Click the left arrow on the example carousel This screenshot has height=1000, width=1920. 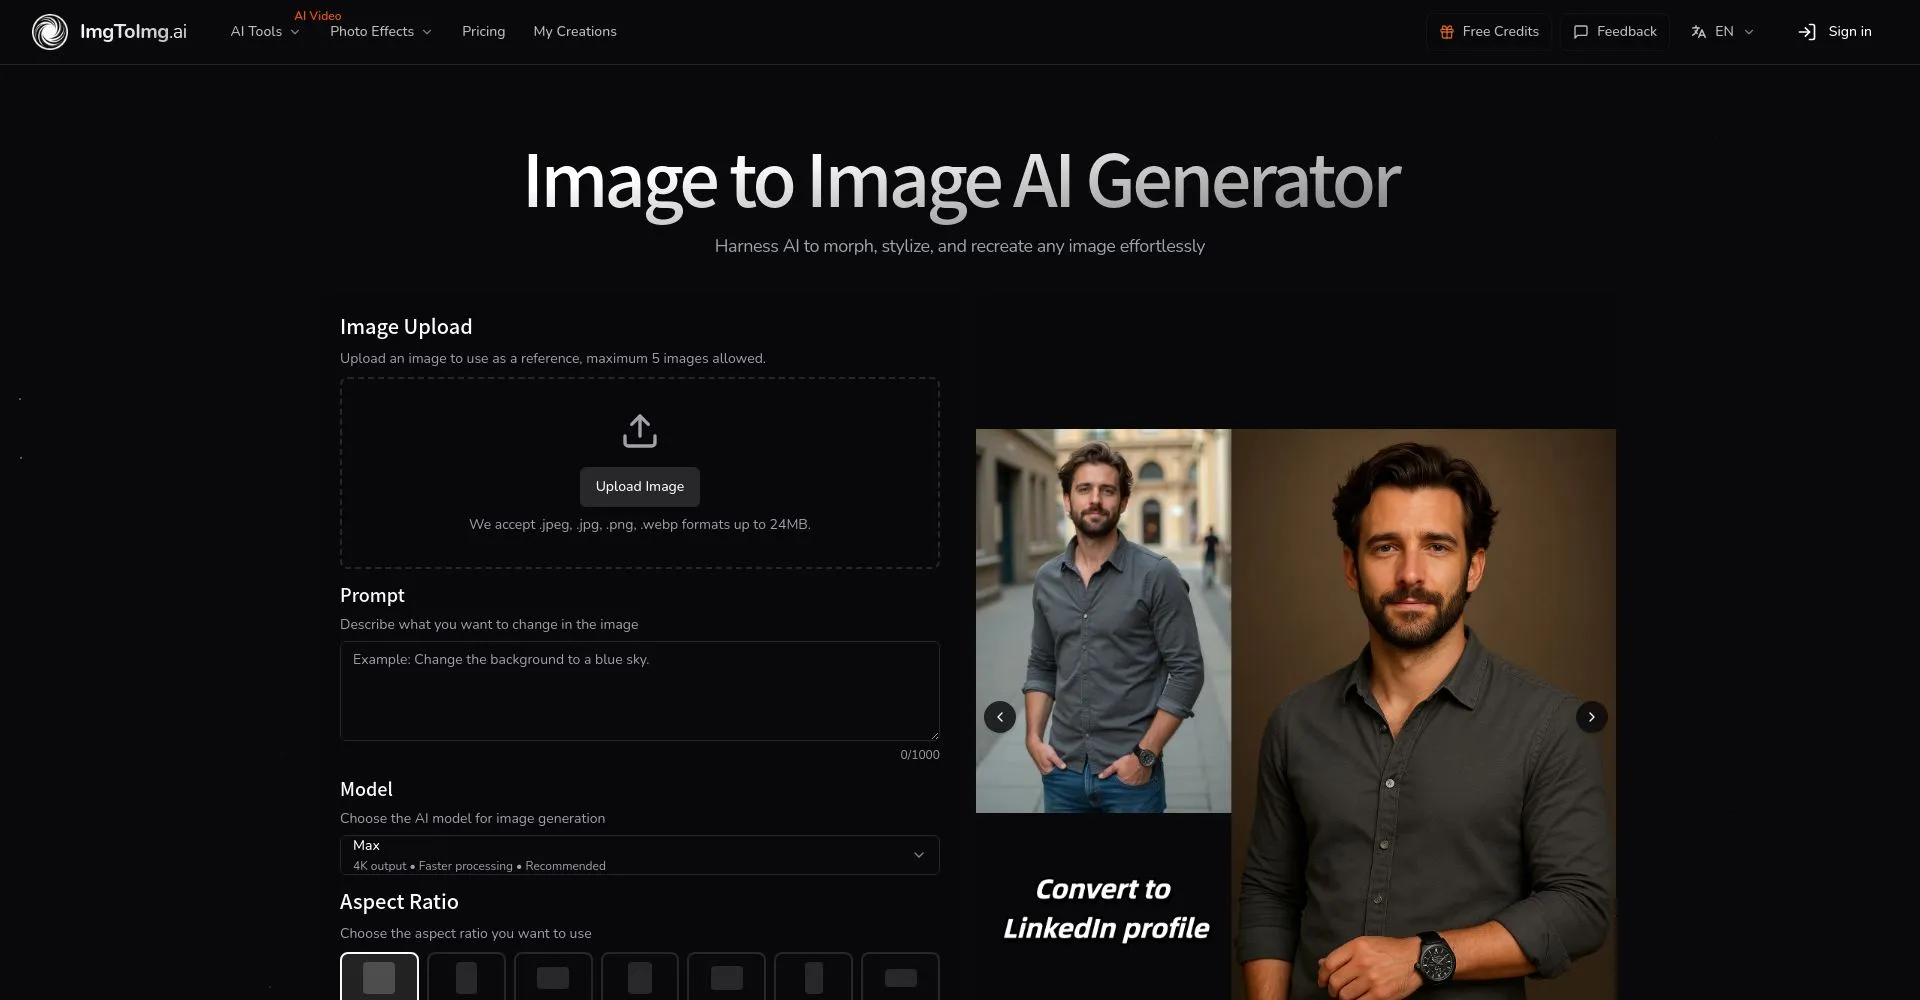click(999, 716)
